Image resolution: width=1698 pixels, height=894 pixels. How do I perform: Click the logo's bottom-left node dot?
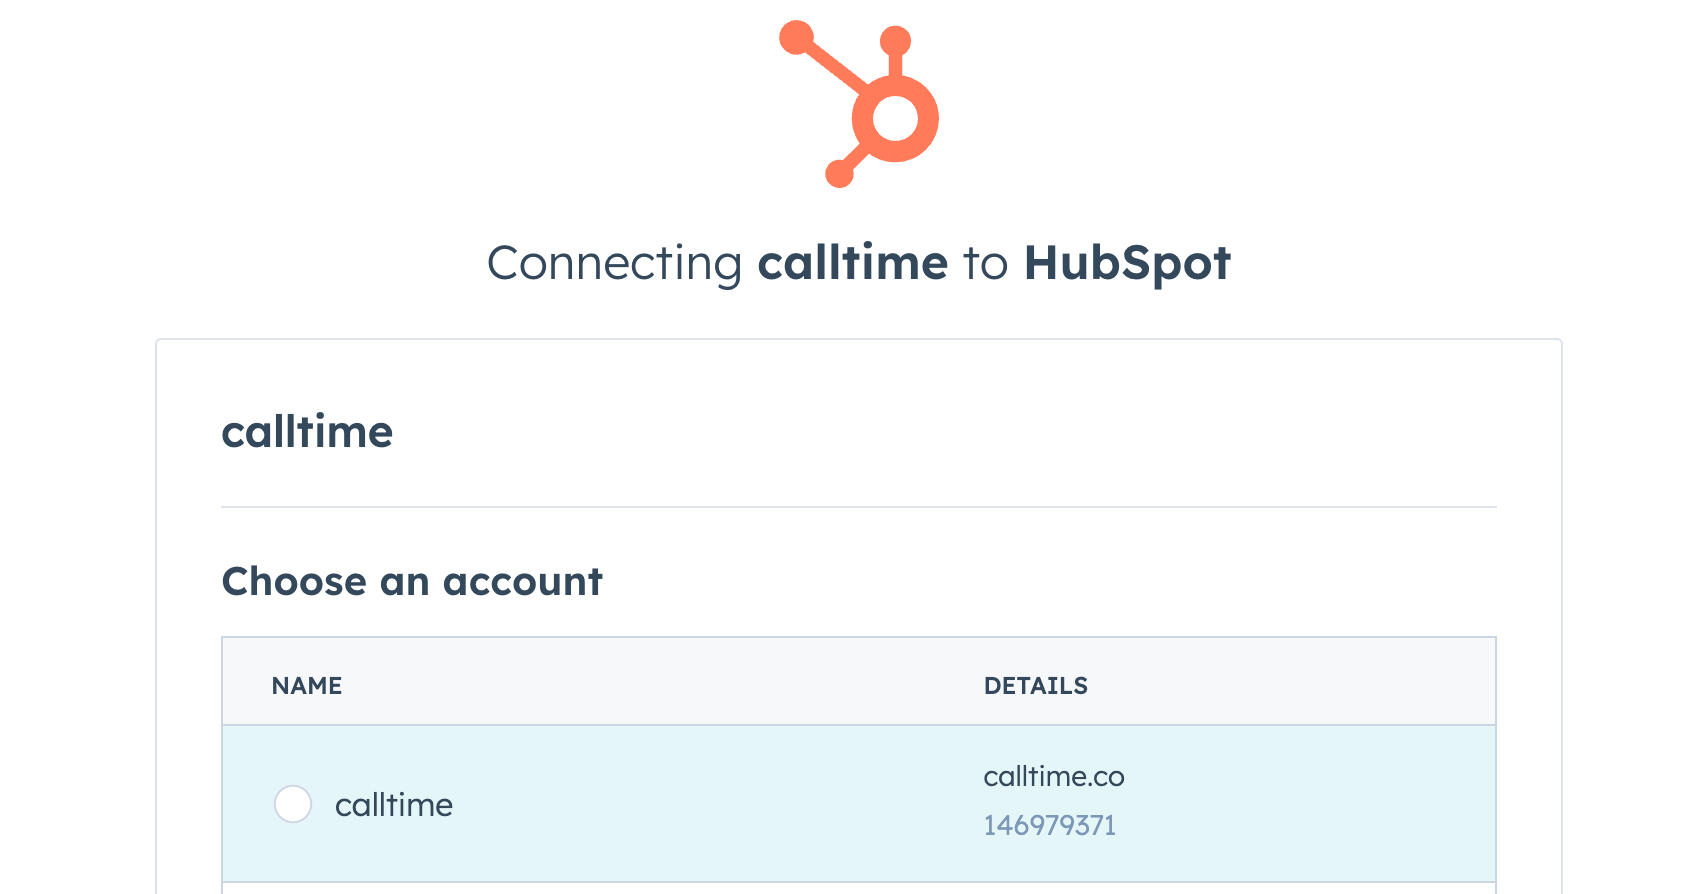(x=839, y=173)
